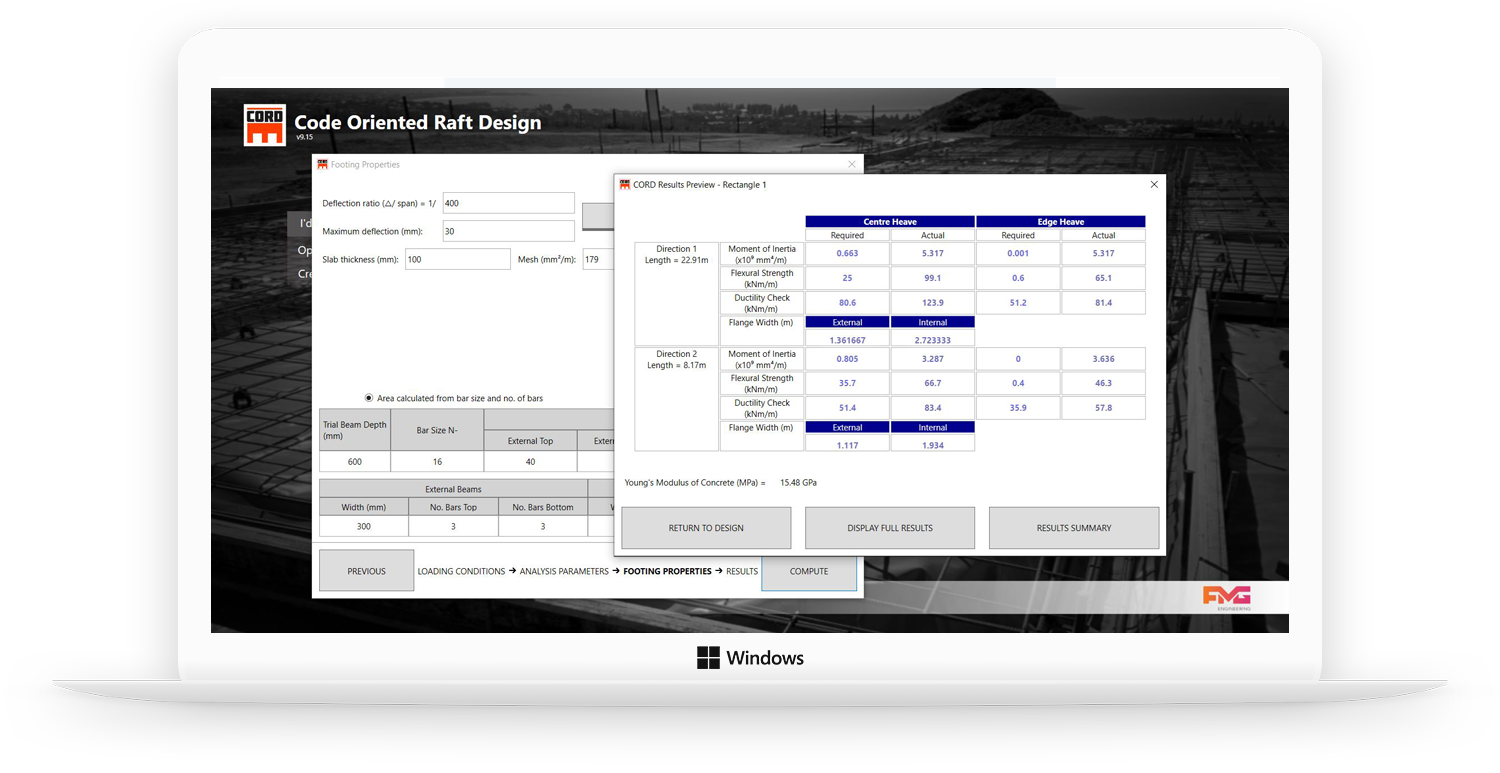Screen dimensions: 1500x773
Task: Click the flange width value 2.723333
Action: (933, 340)
